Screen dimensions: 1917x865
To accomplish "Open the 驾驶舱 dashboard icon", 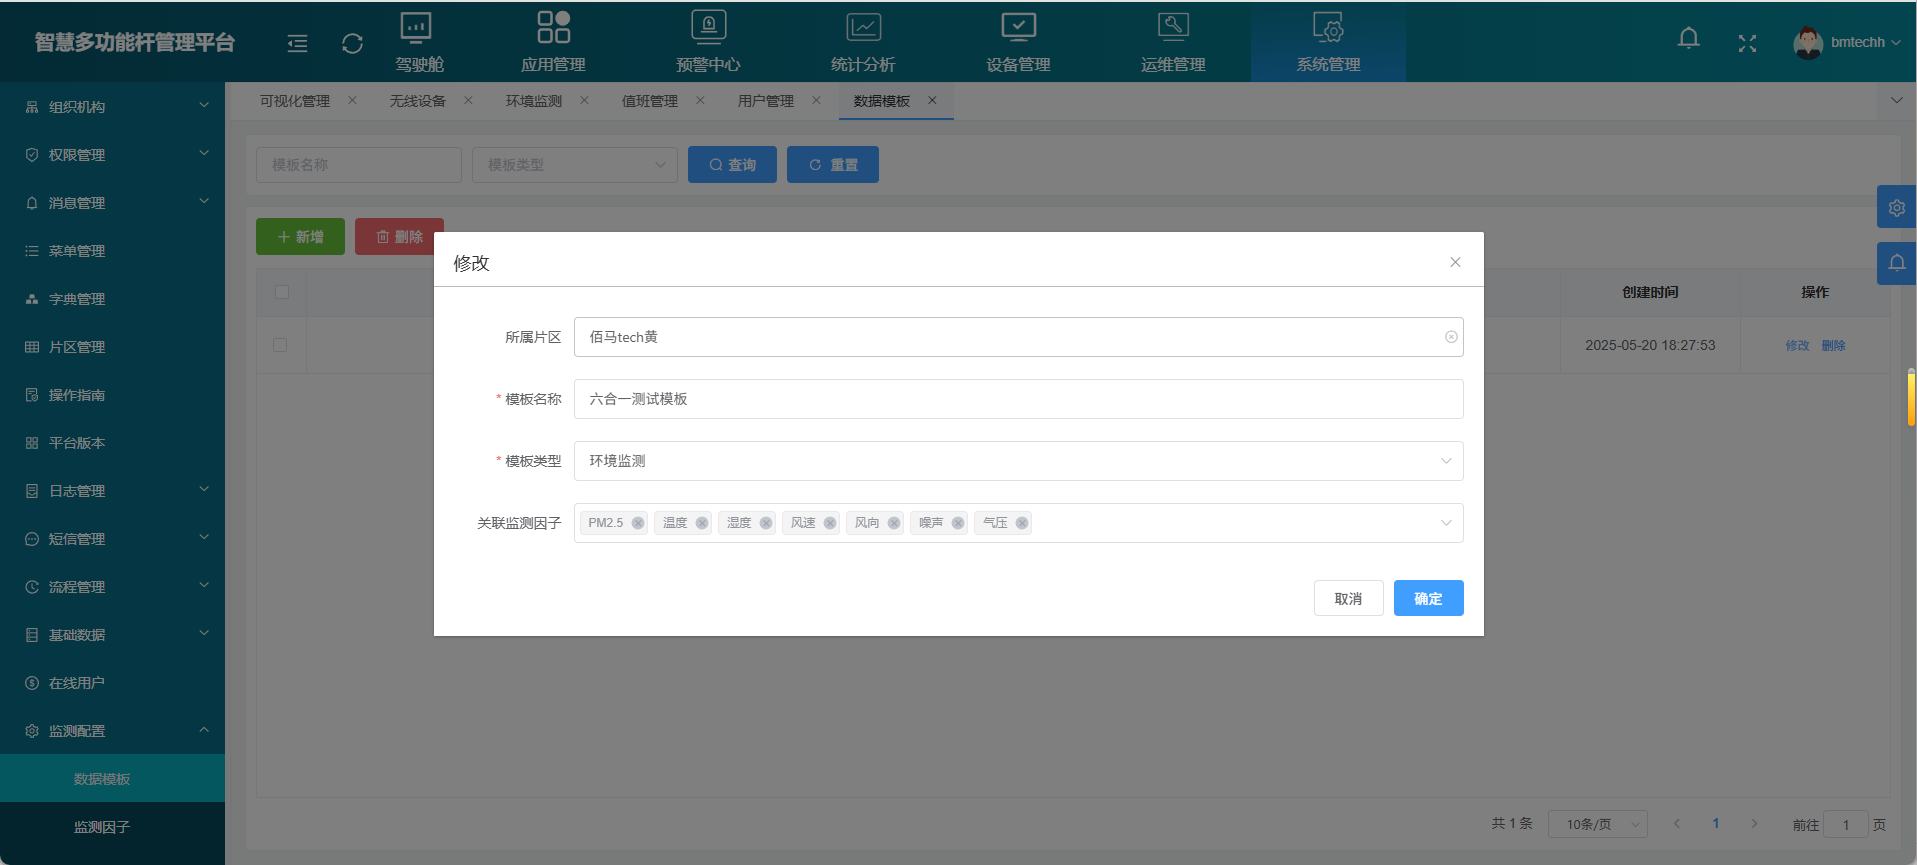I will (x=417, y=28).
